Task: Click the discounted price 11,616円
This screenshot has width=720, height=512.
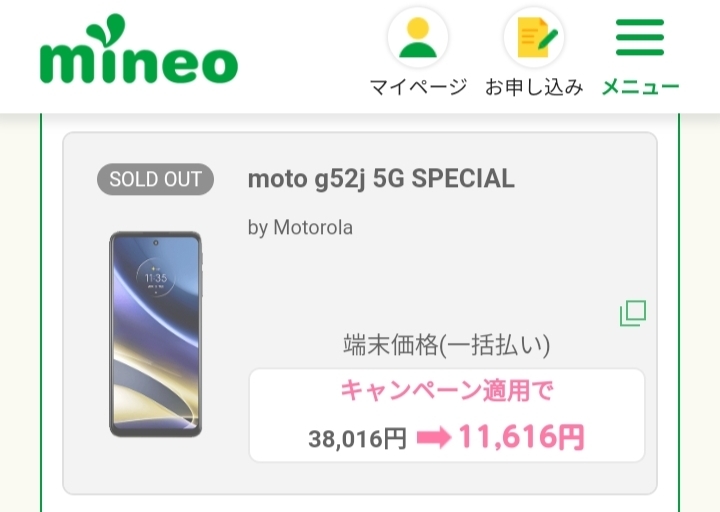Action: (521, 437)
